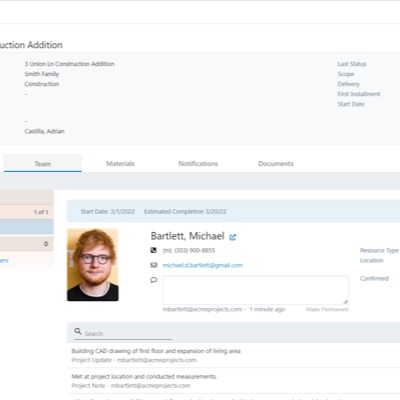Switch to the Team tab

[43, 163]
